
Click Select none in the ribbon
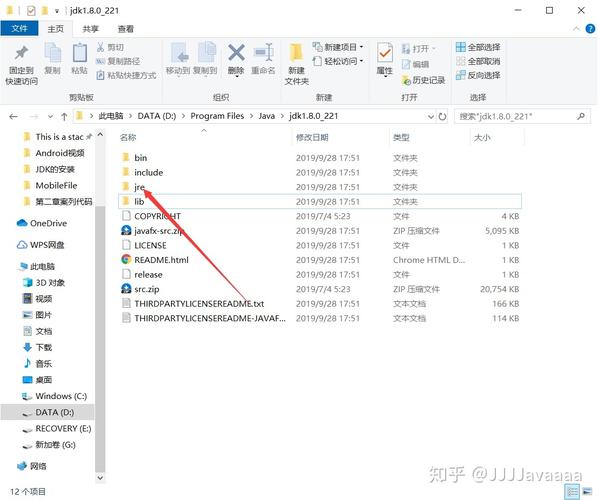[478, 61]
